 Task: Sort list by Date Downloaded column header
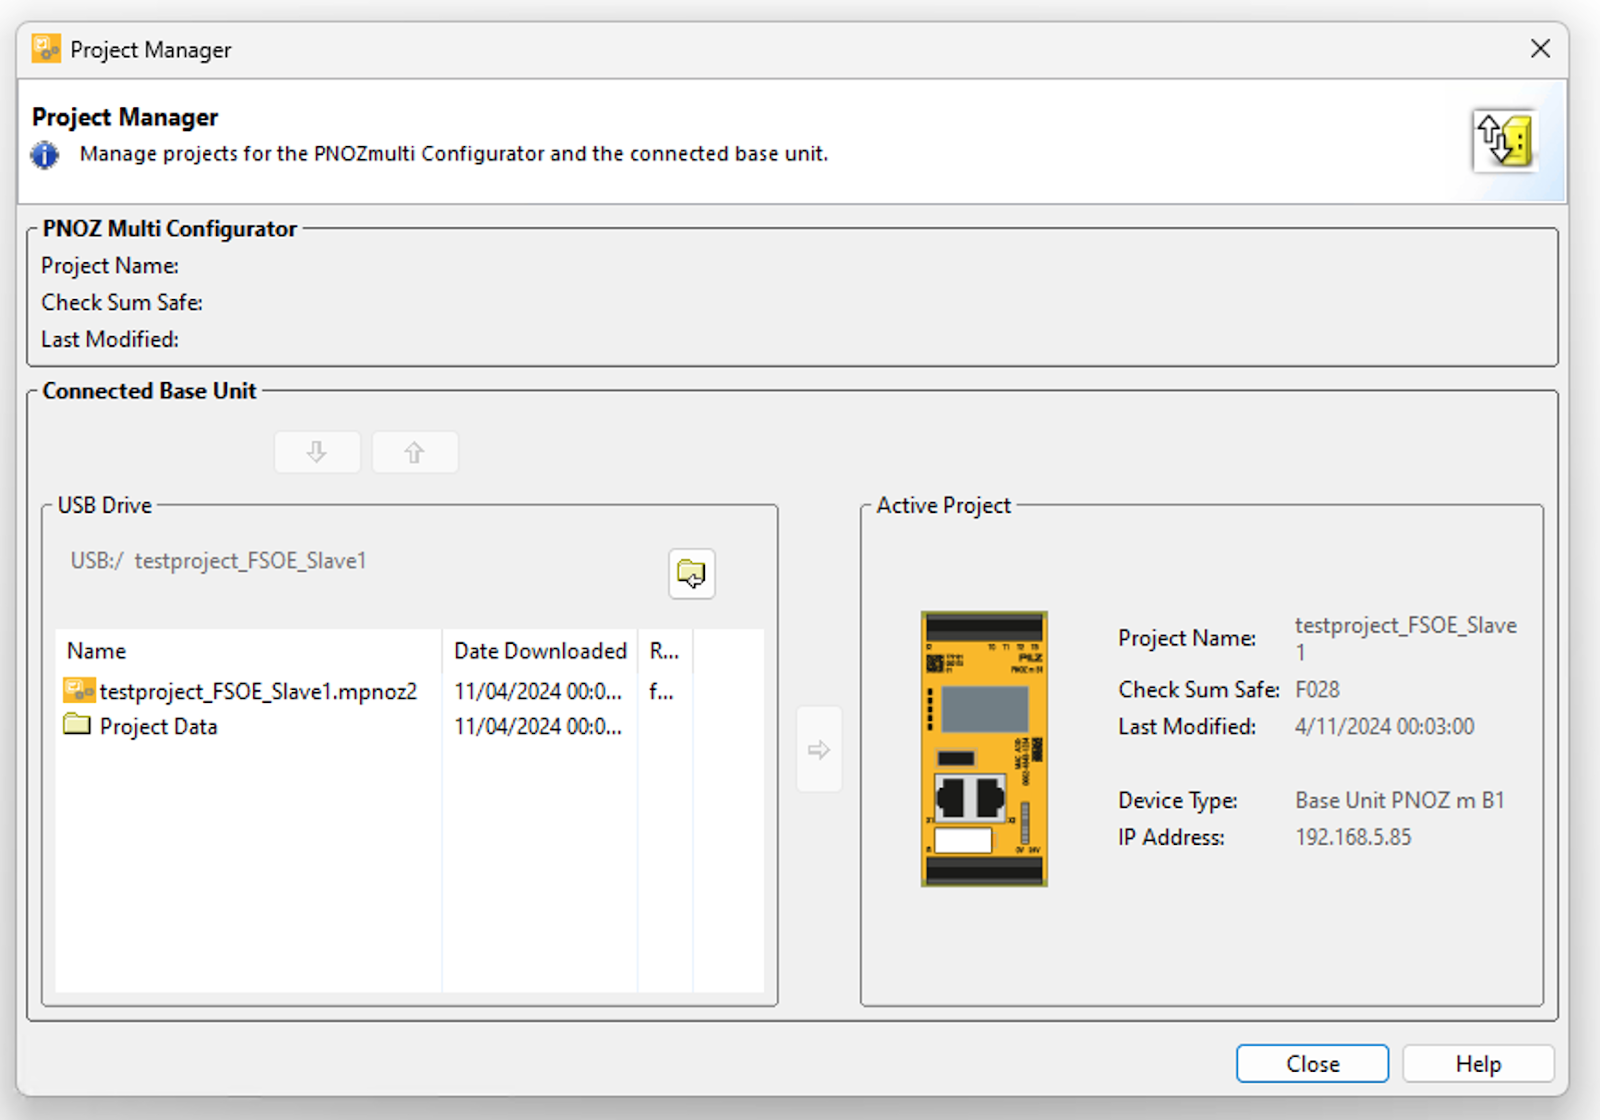point(540,651)
